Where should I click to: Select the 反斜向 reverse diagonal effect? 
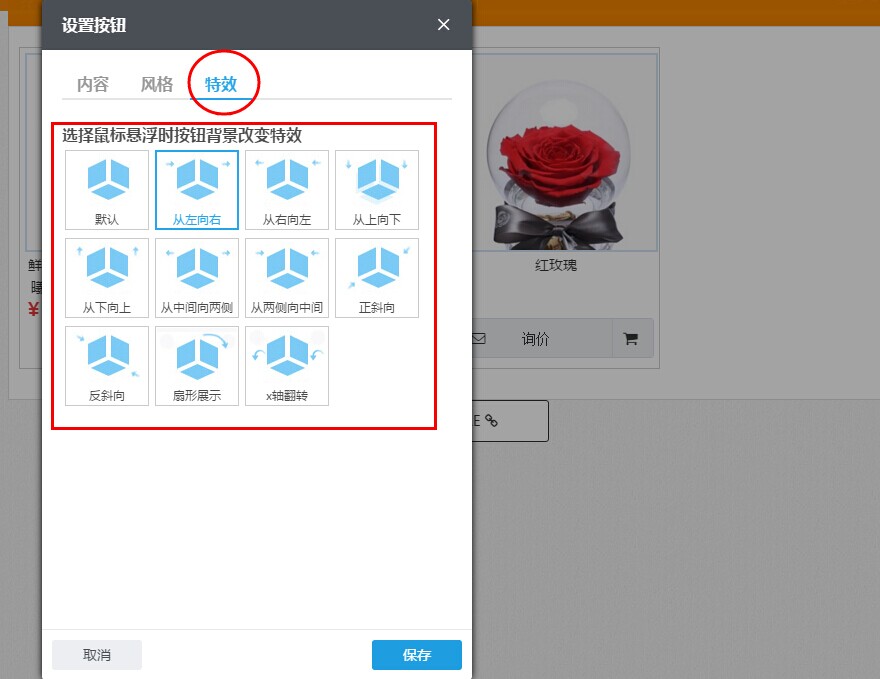pos(107,366)
